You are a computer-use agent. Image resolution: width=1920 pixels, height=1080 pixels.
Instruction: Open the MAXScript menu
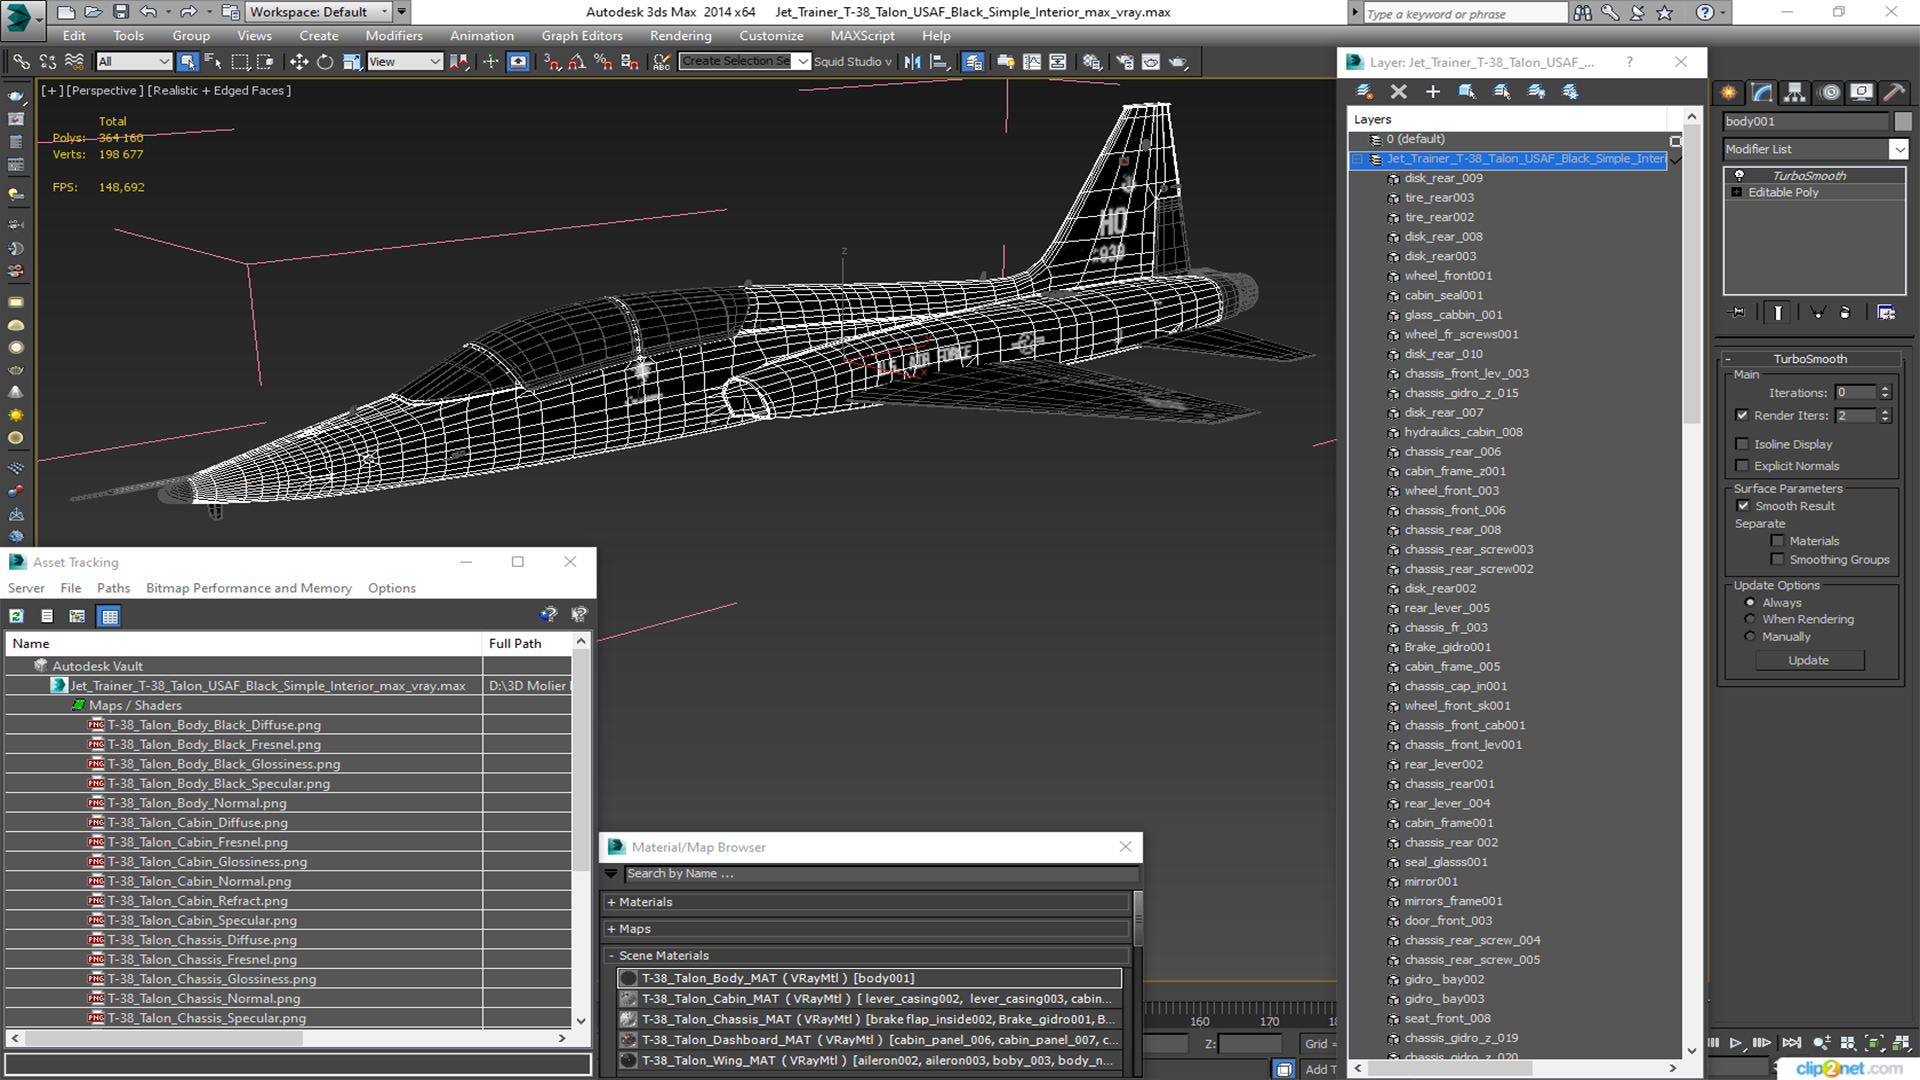(x=862, y=36)
